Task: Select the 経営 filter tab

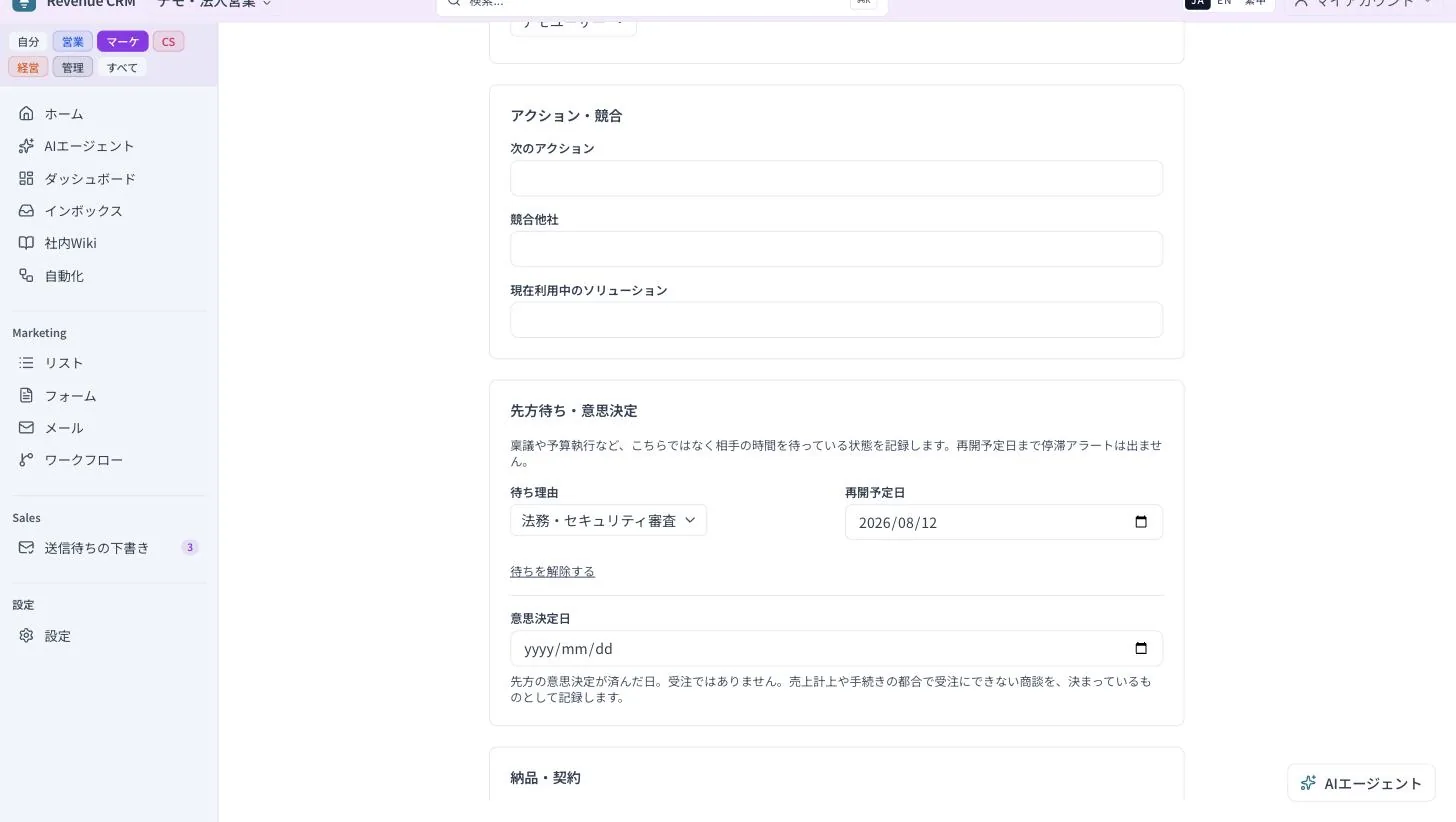Action: click(x=28, y=67)
